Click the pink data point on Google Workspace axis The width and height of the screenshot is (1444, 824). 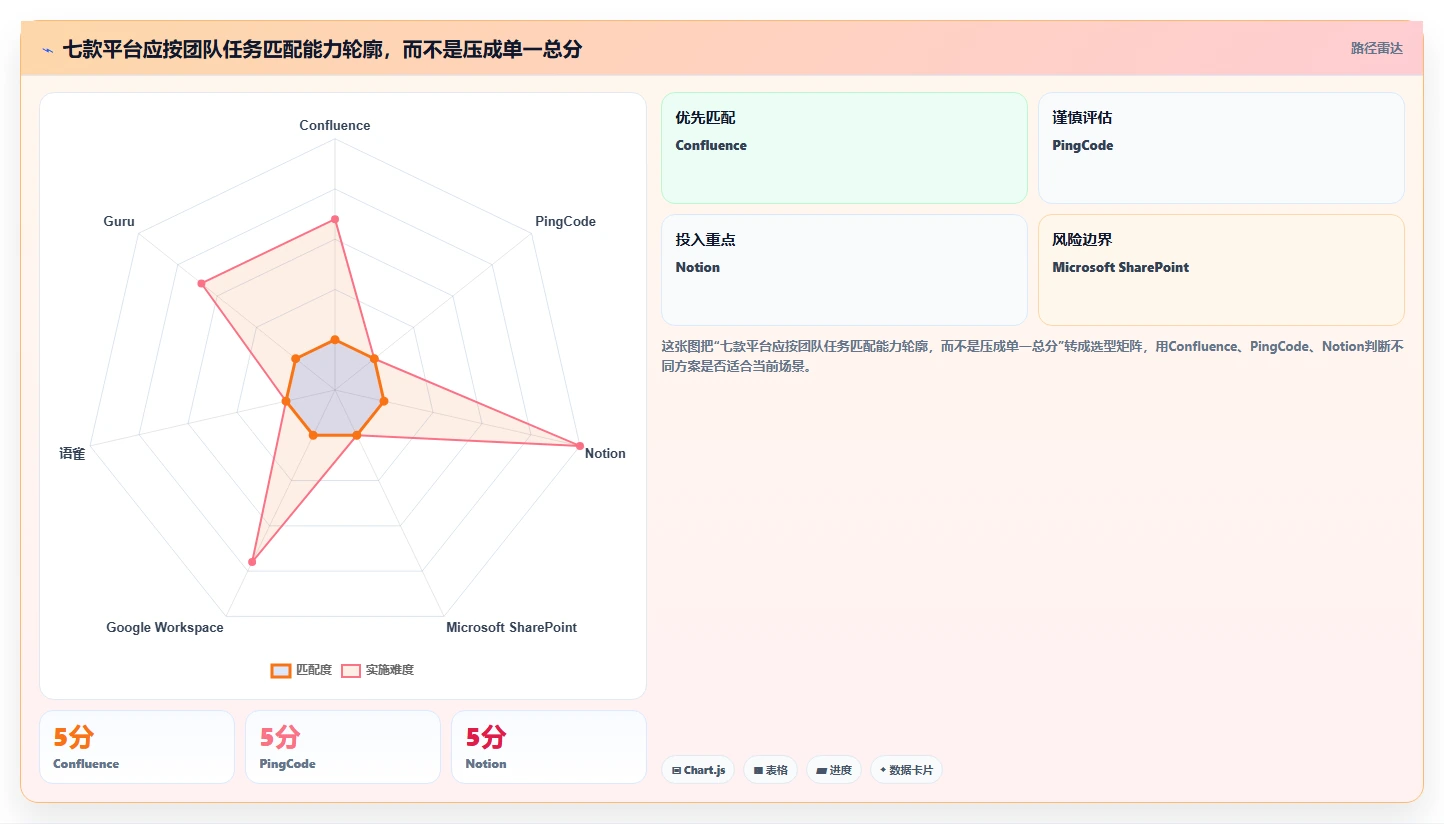(252, 562)
